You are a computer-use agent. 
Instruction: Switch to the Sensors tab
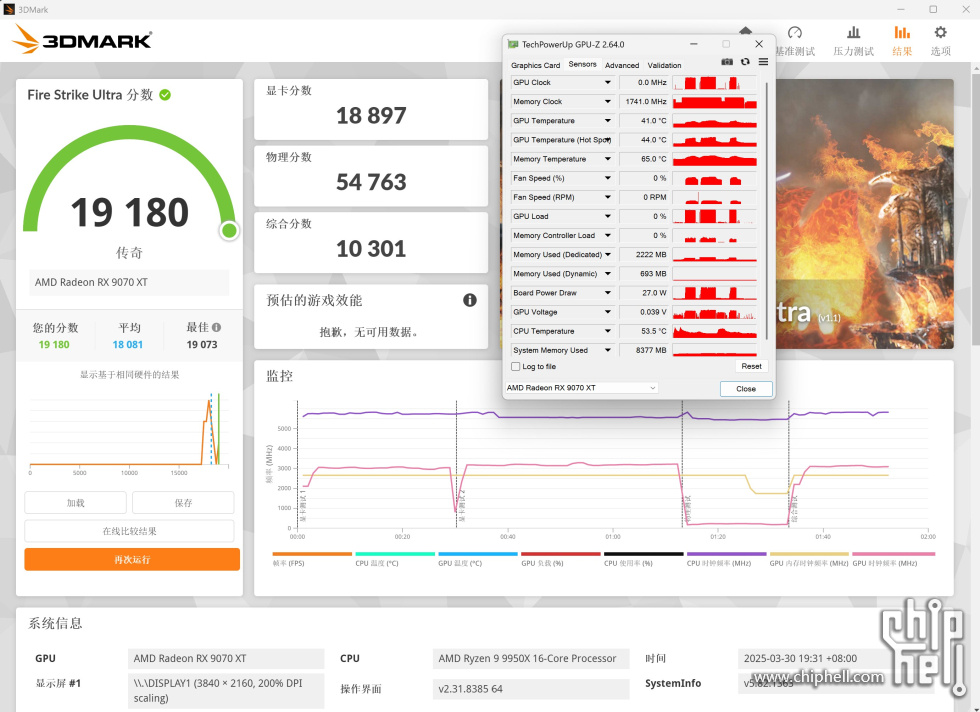click(x=582, y=64)
